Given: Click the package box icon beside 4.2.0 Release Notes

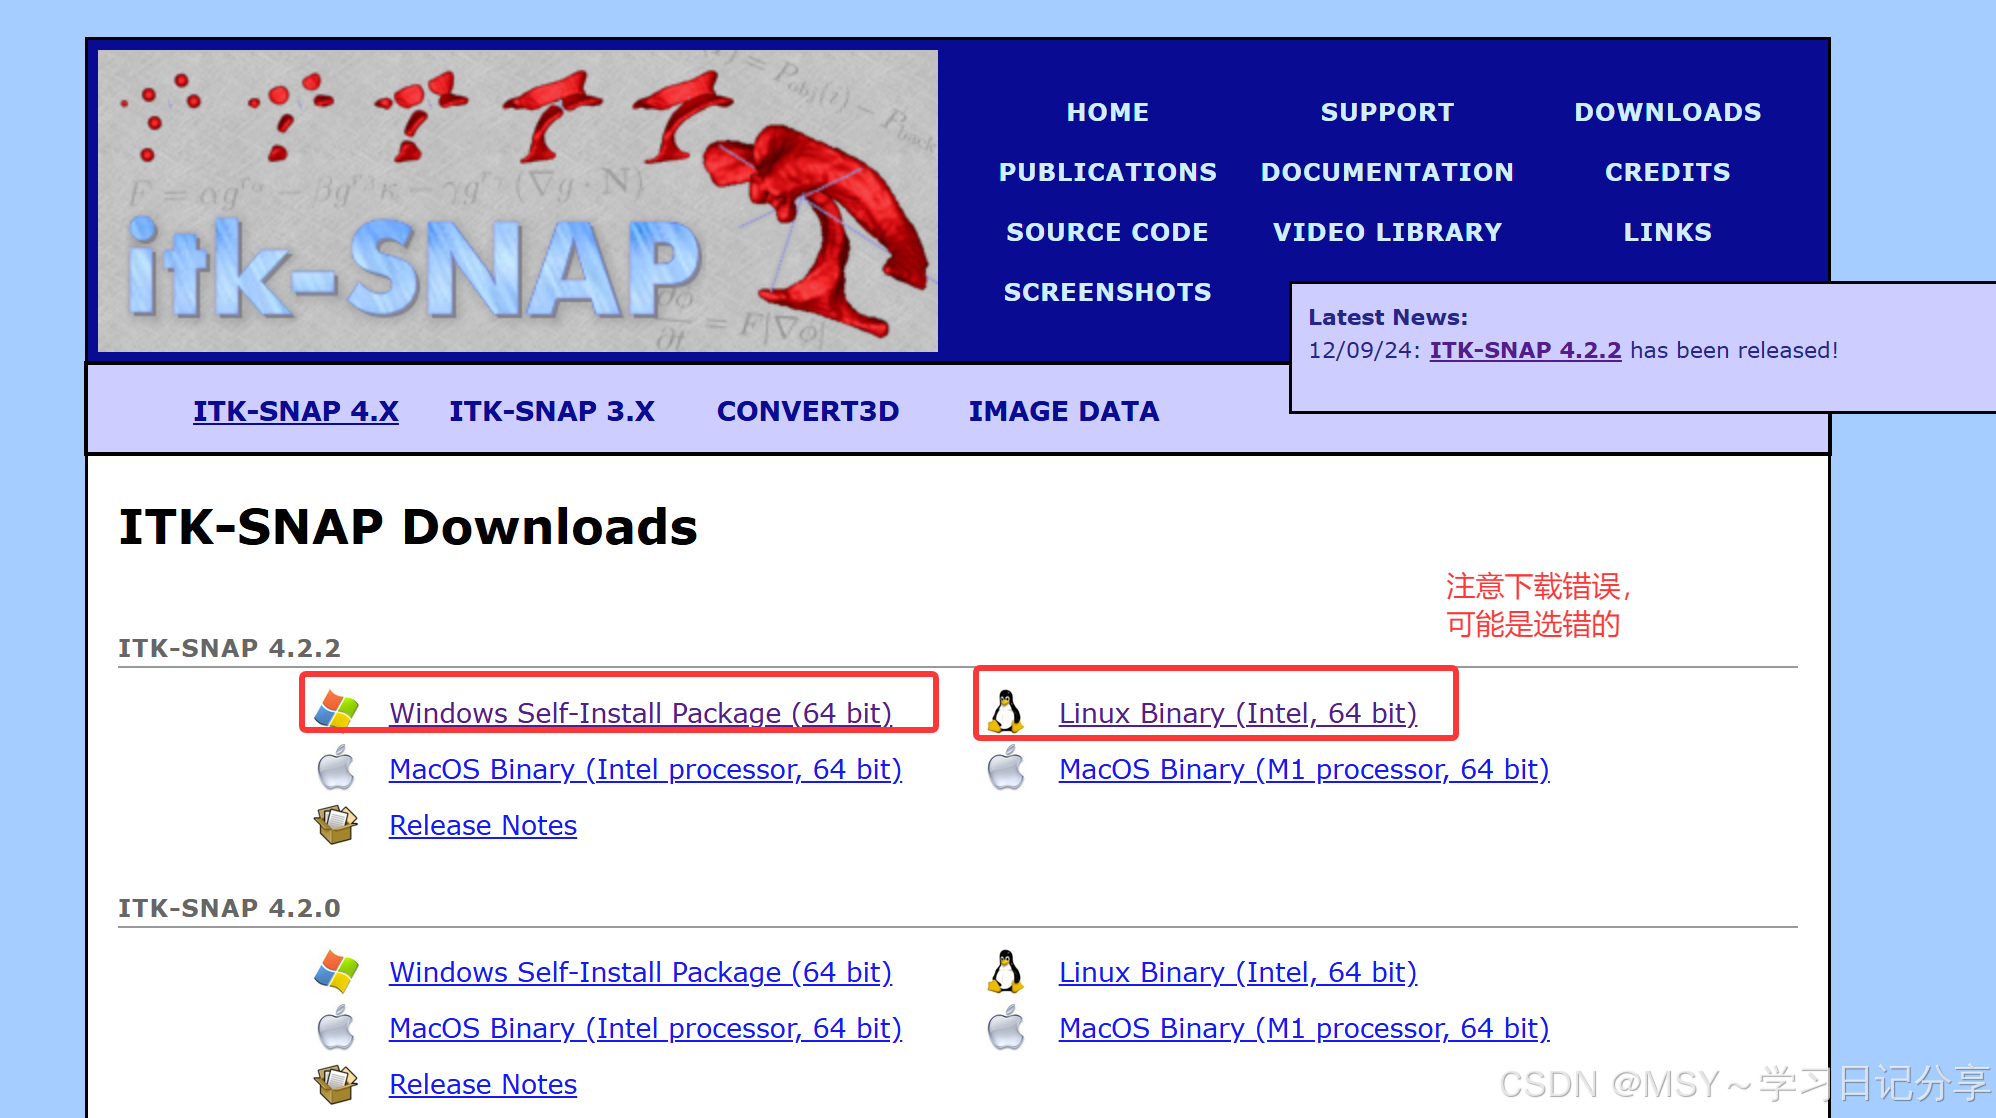Looking at the screenshot, I should tap(336, 1084).
